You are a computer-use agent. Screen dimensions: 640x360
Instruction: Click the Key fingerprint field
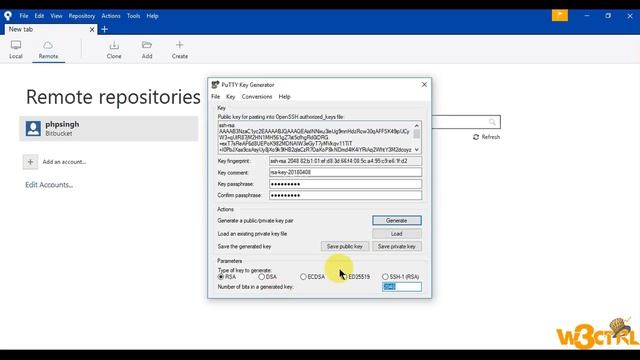[x=345, y=161]
